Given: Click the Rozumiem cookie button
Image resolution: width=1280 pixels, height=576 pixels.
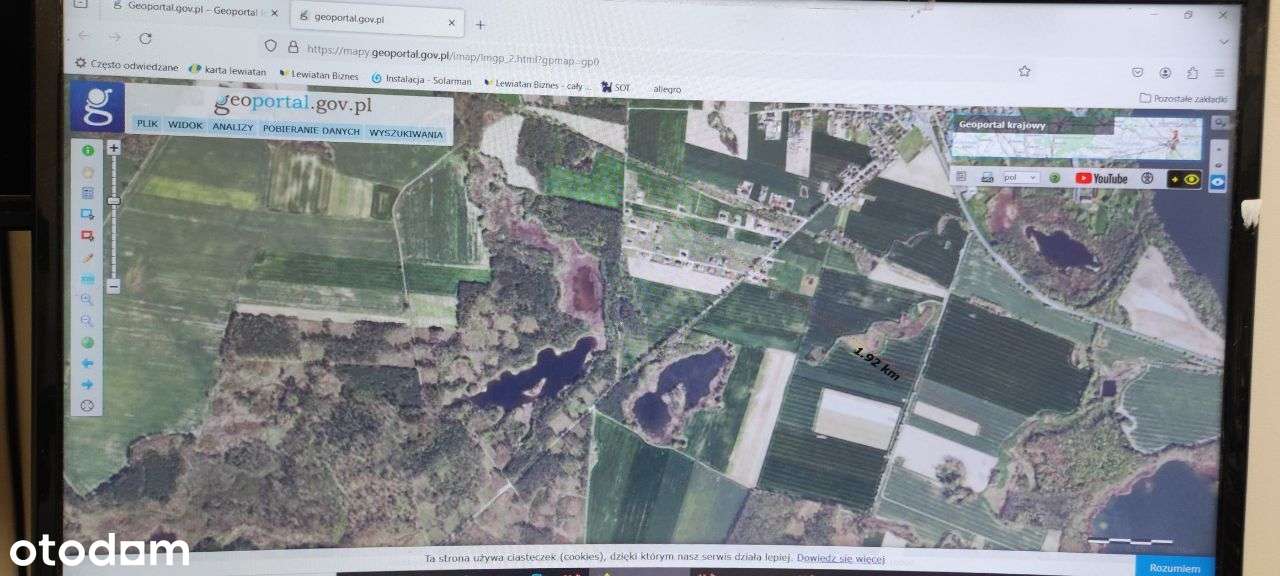Looking at the screenshot, I should (1174, 566).
